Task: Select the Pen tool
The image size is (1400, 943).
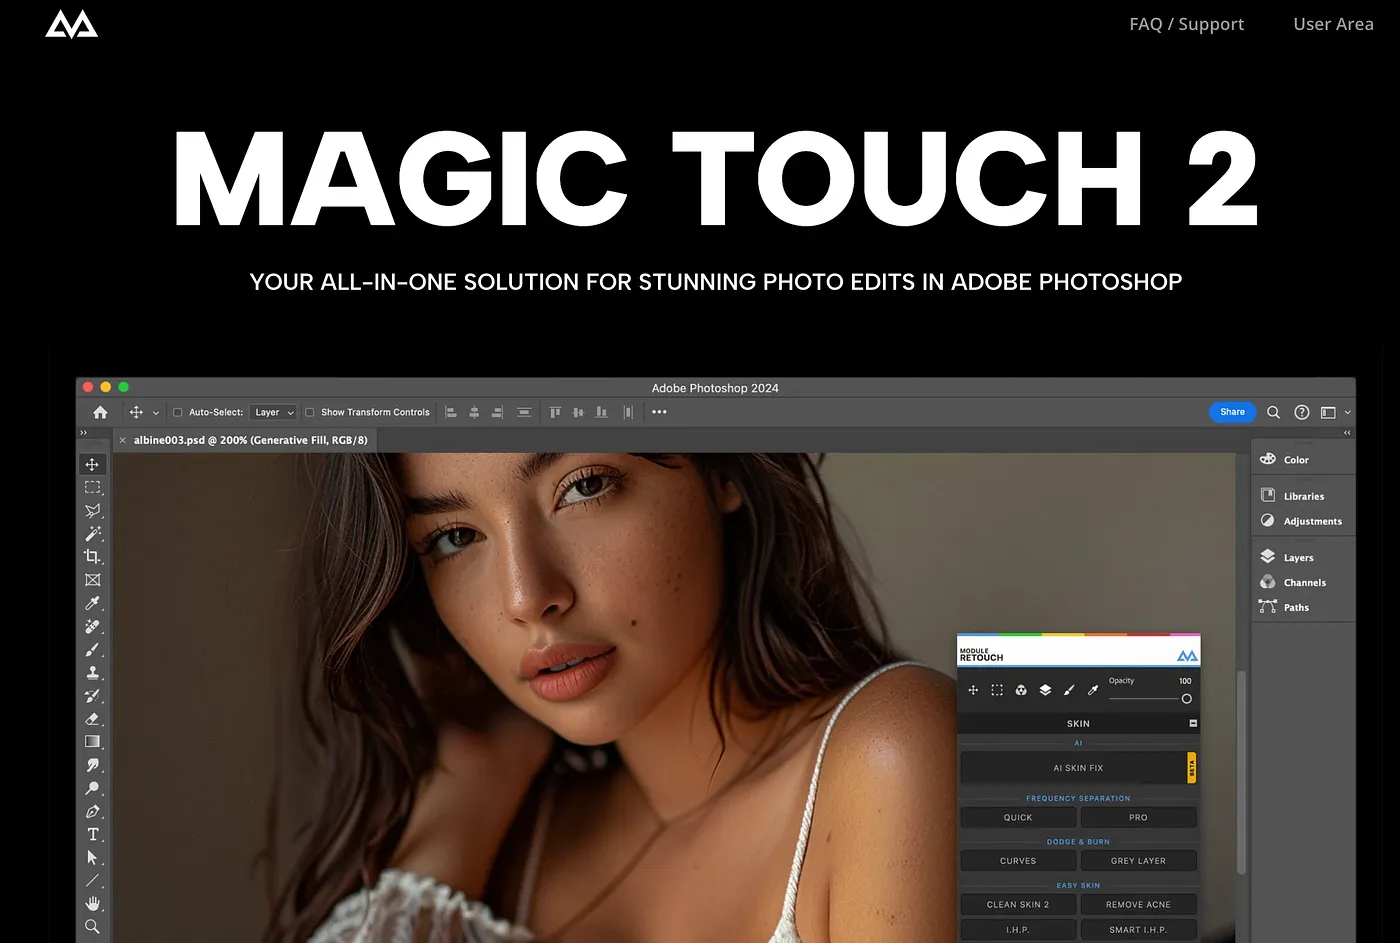Action: tap(92, 811)
